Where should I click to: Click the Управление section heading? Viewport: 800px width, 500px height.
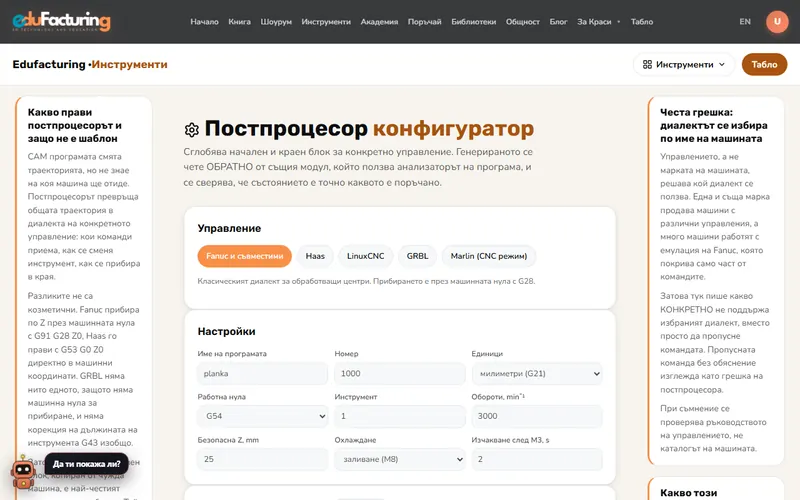[x=229, y=228]
